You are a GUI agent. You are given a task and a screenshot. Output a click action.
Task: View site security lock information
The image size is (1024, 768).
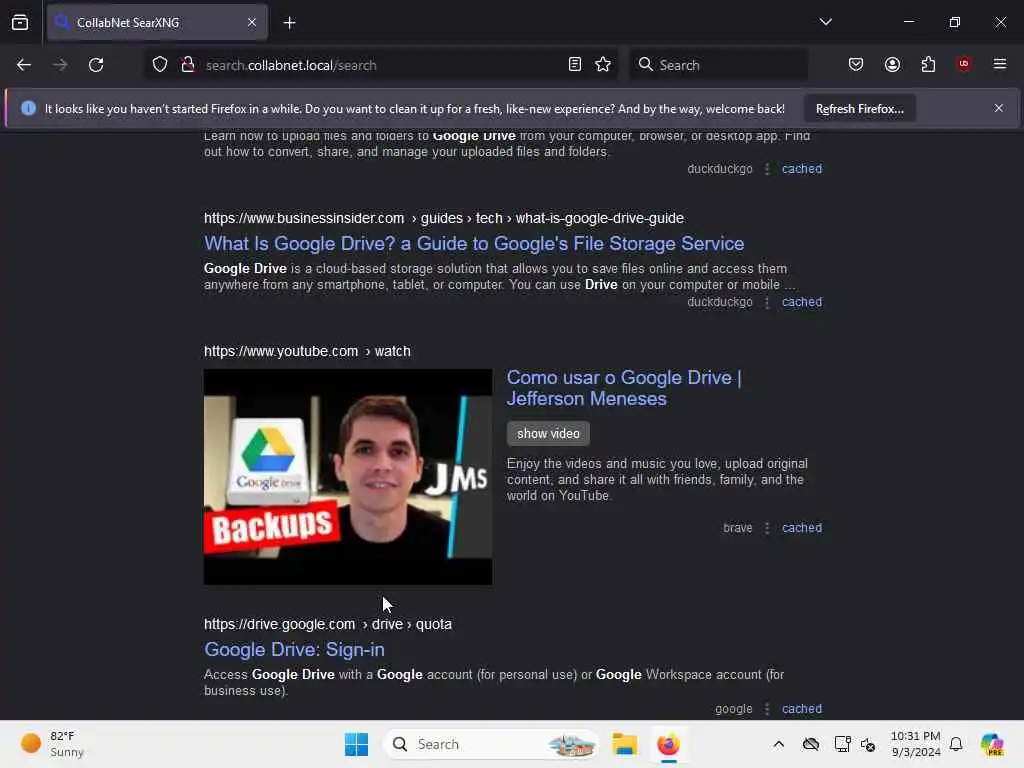(187, 64)
